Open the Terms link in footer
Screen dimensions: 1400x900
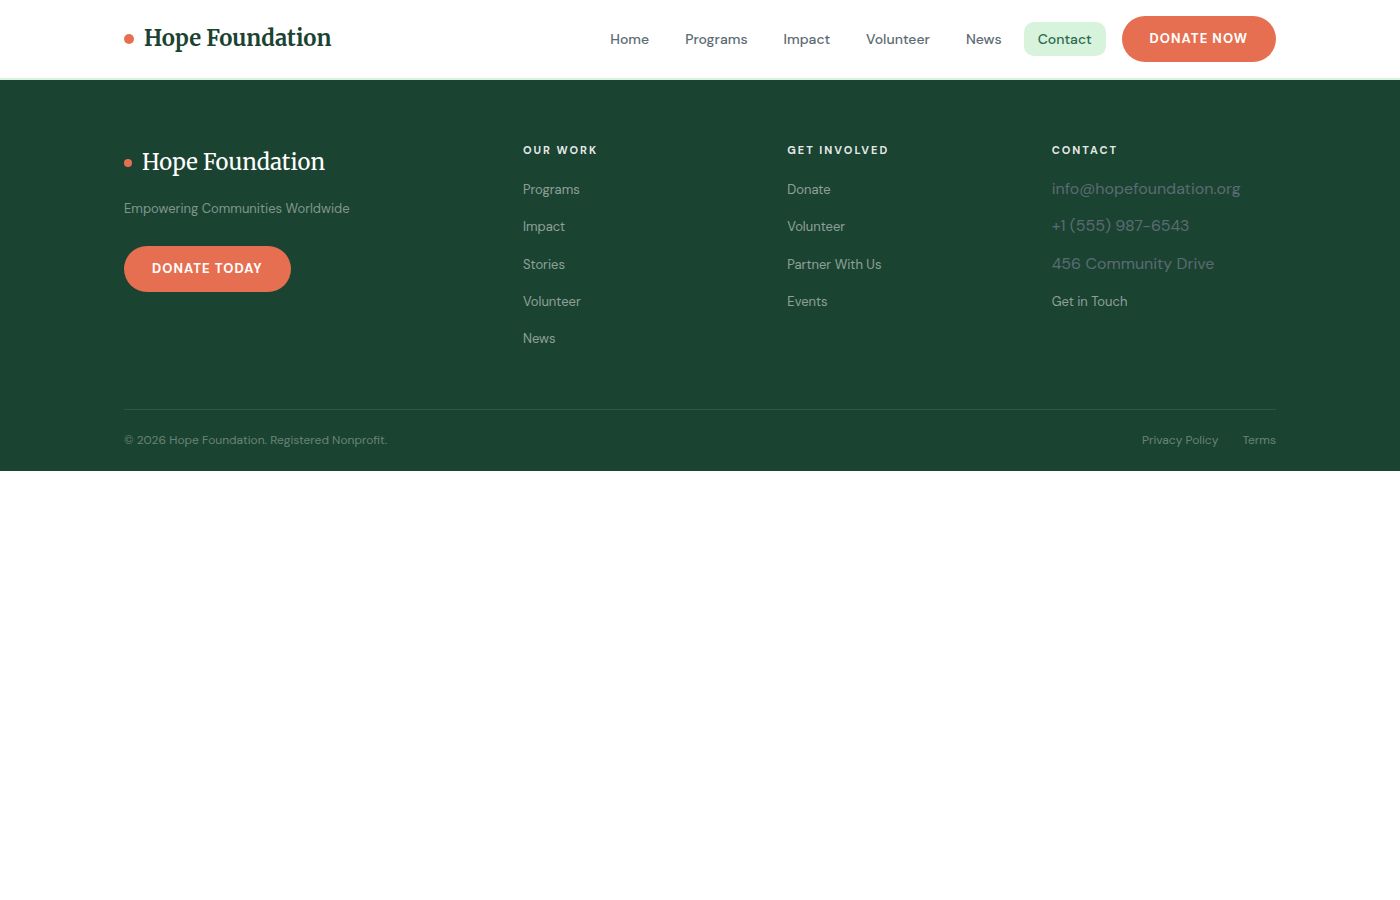tap(1259, 440)
